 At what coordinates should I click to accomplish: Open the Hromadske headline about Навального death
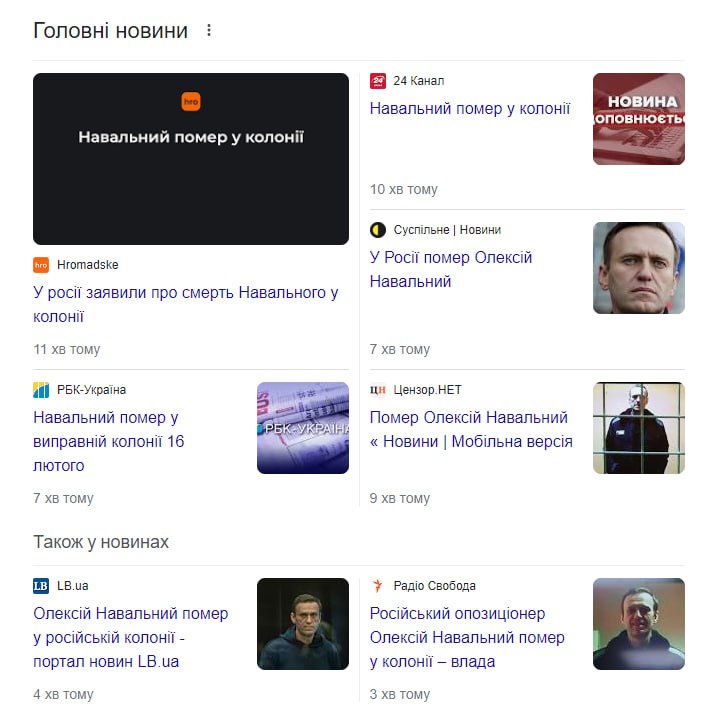tap(185, 305)
